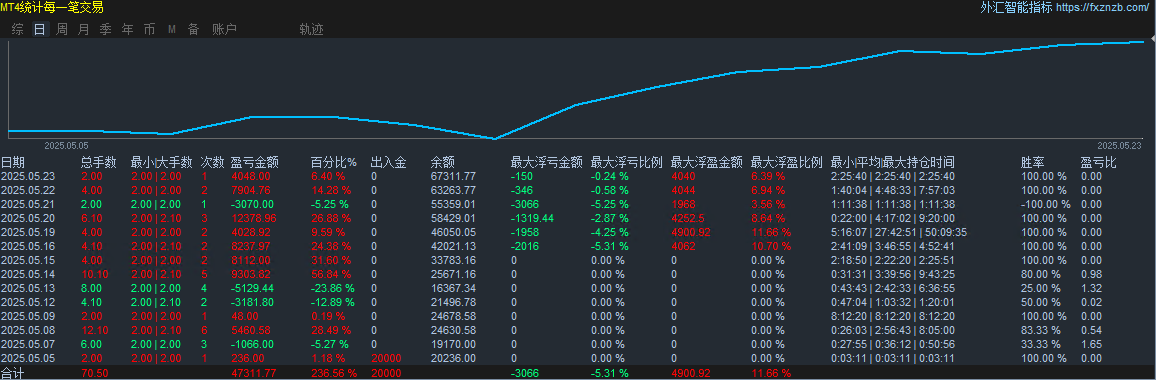Click the profit amount 12378.96
The image size is (1156, 380).
tap(254, 218)
